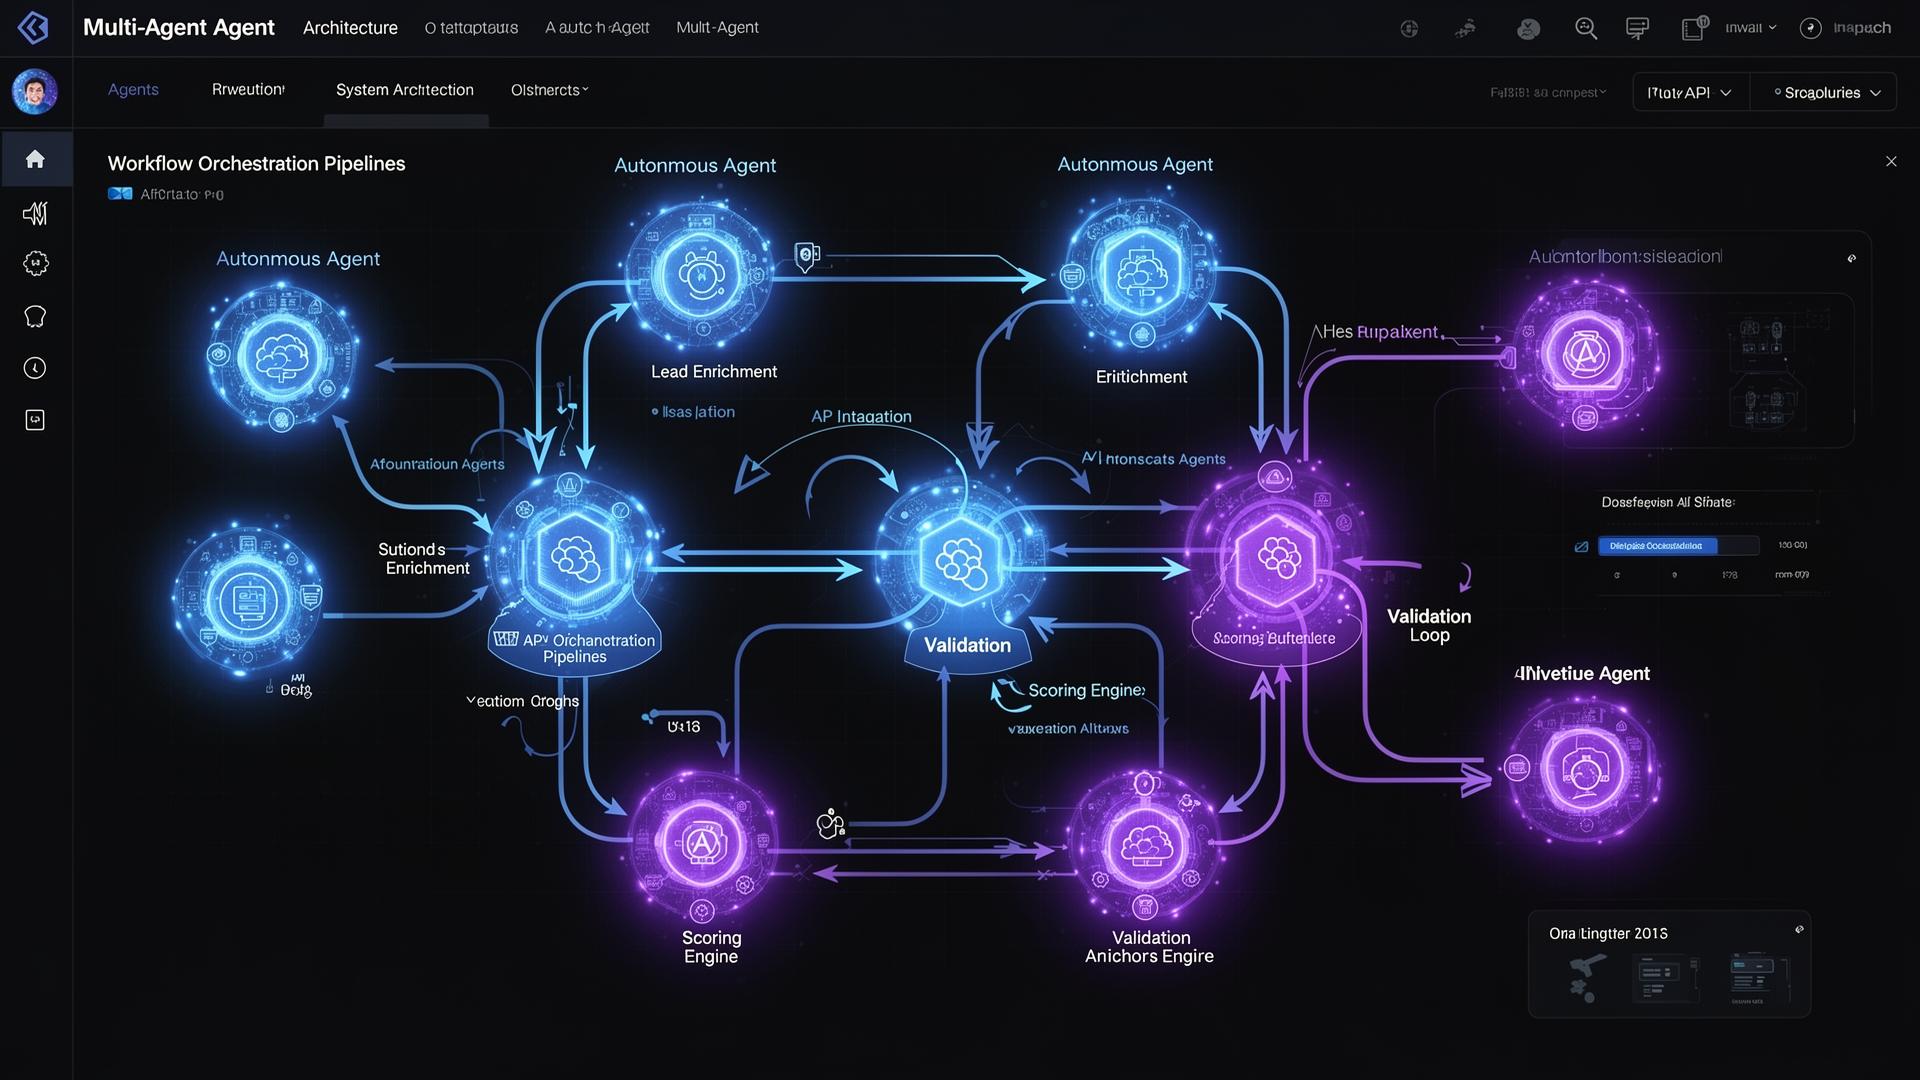Click the shield icon near Lead Enrichment arrow

(x=807, y=256)
